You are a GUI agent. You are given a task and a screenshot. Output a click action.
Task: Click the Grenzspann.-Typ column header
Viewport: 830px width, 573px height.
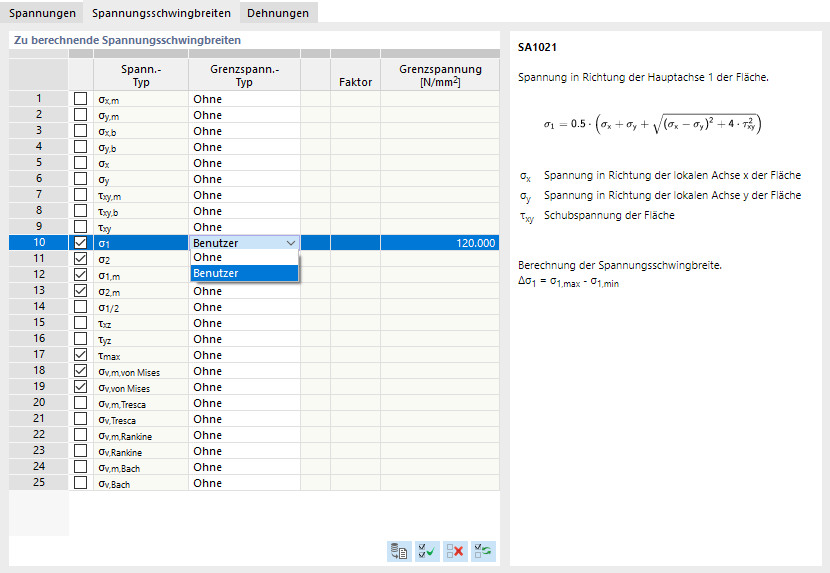[x=245, y=75]
